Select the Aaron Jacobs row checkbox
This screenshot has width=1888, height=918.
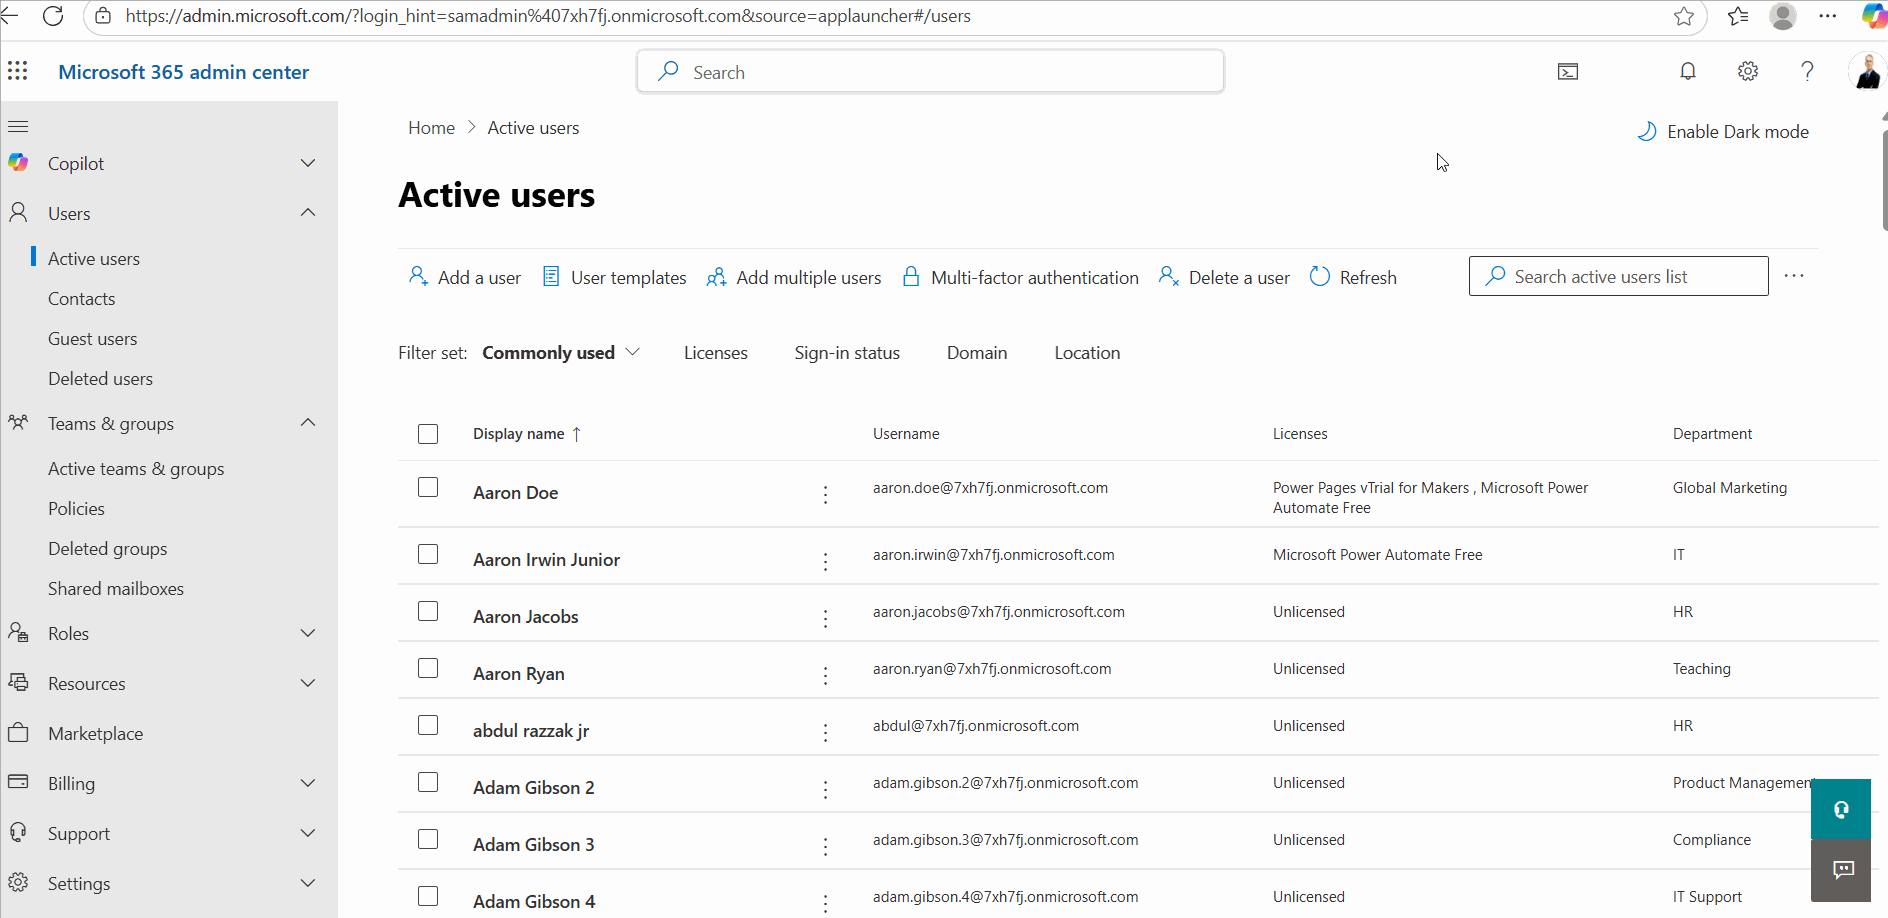pos(428,611)
